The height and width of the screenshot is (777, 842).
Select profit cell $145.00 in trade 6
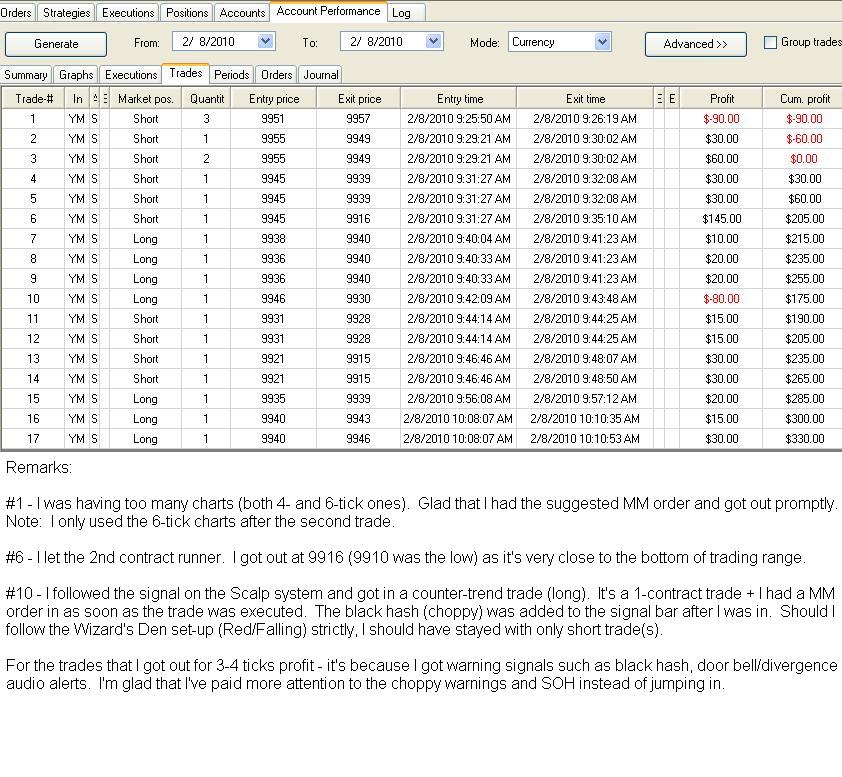[721, 219]
